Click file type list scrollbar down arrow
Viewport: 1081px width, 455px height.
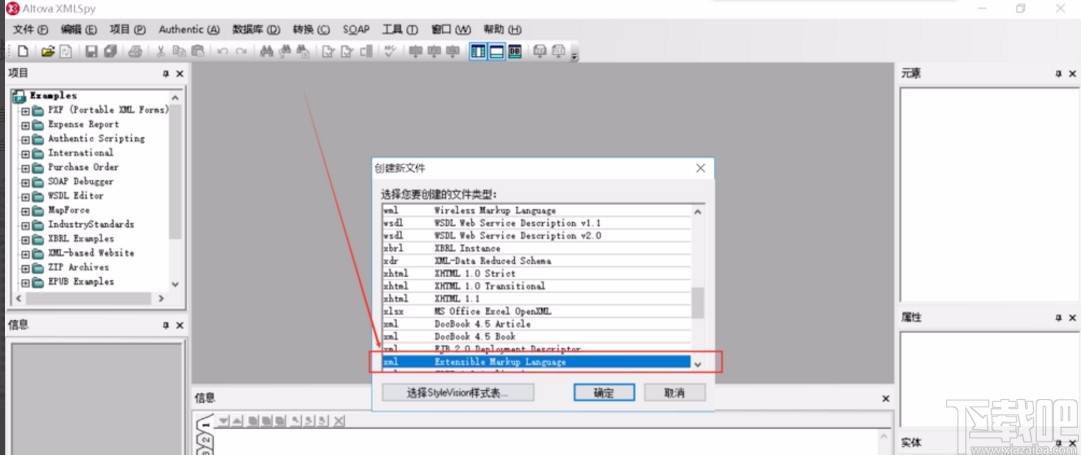(x=698, y=365)
